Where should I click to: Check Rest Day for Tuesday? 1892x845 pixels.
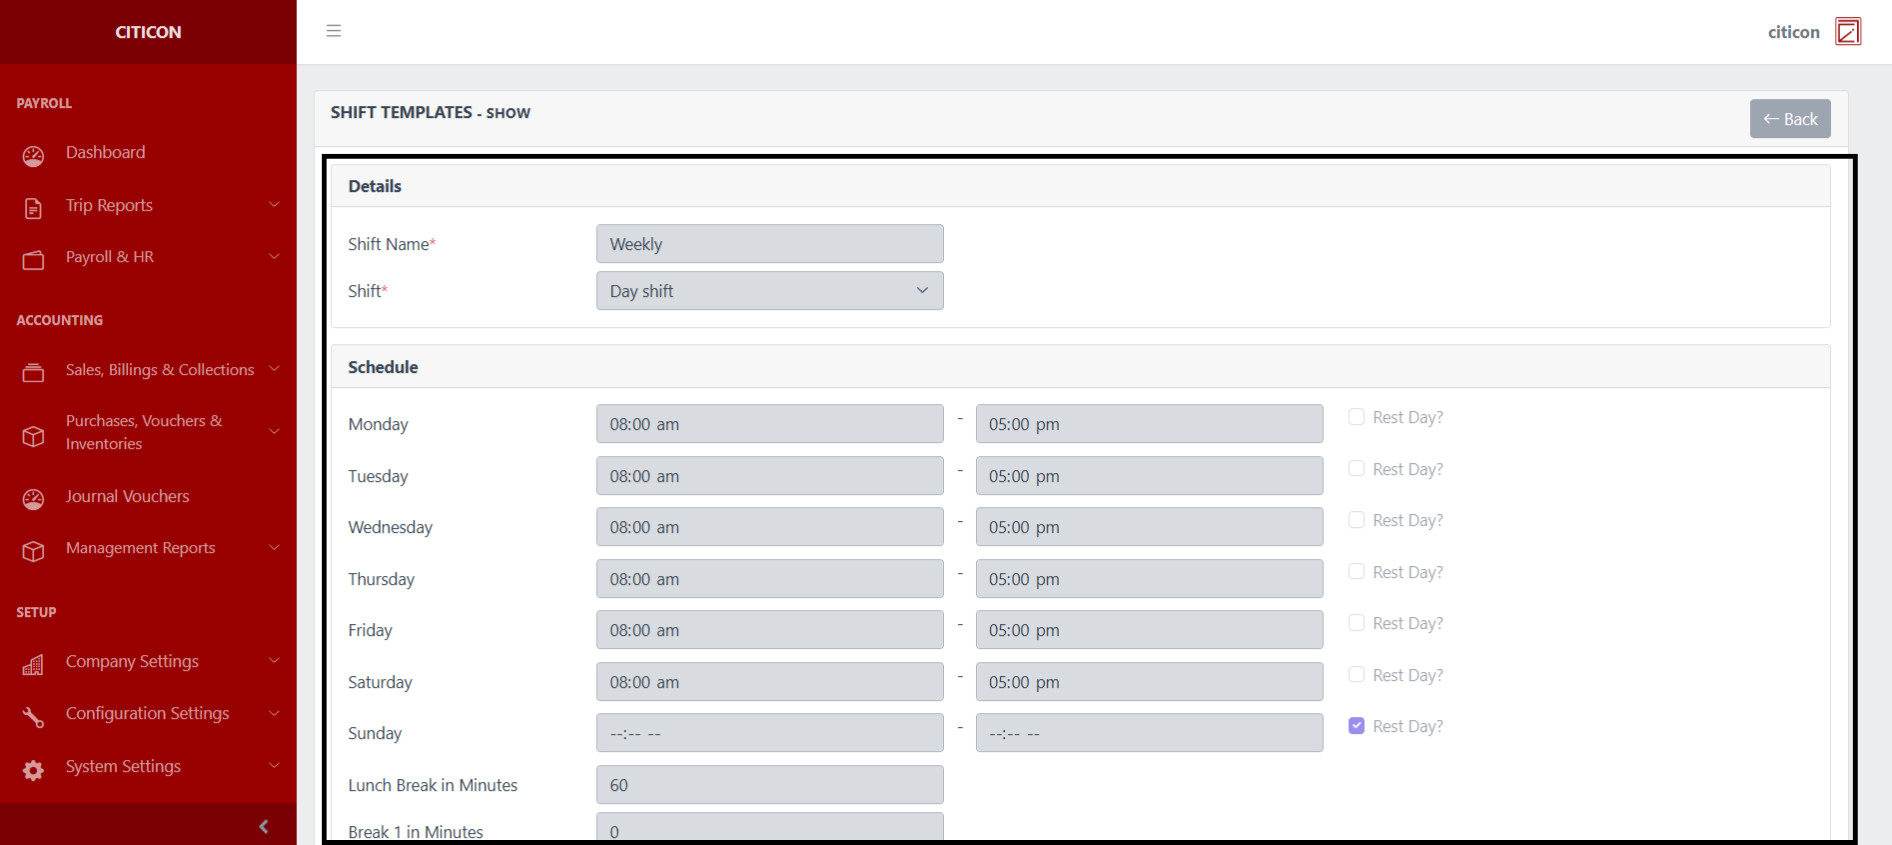pos(1356,468)
